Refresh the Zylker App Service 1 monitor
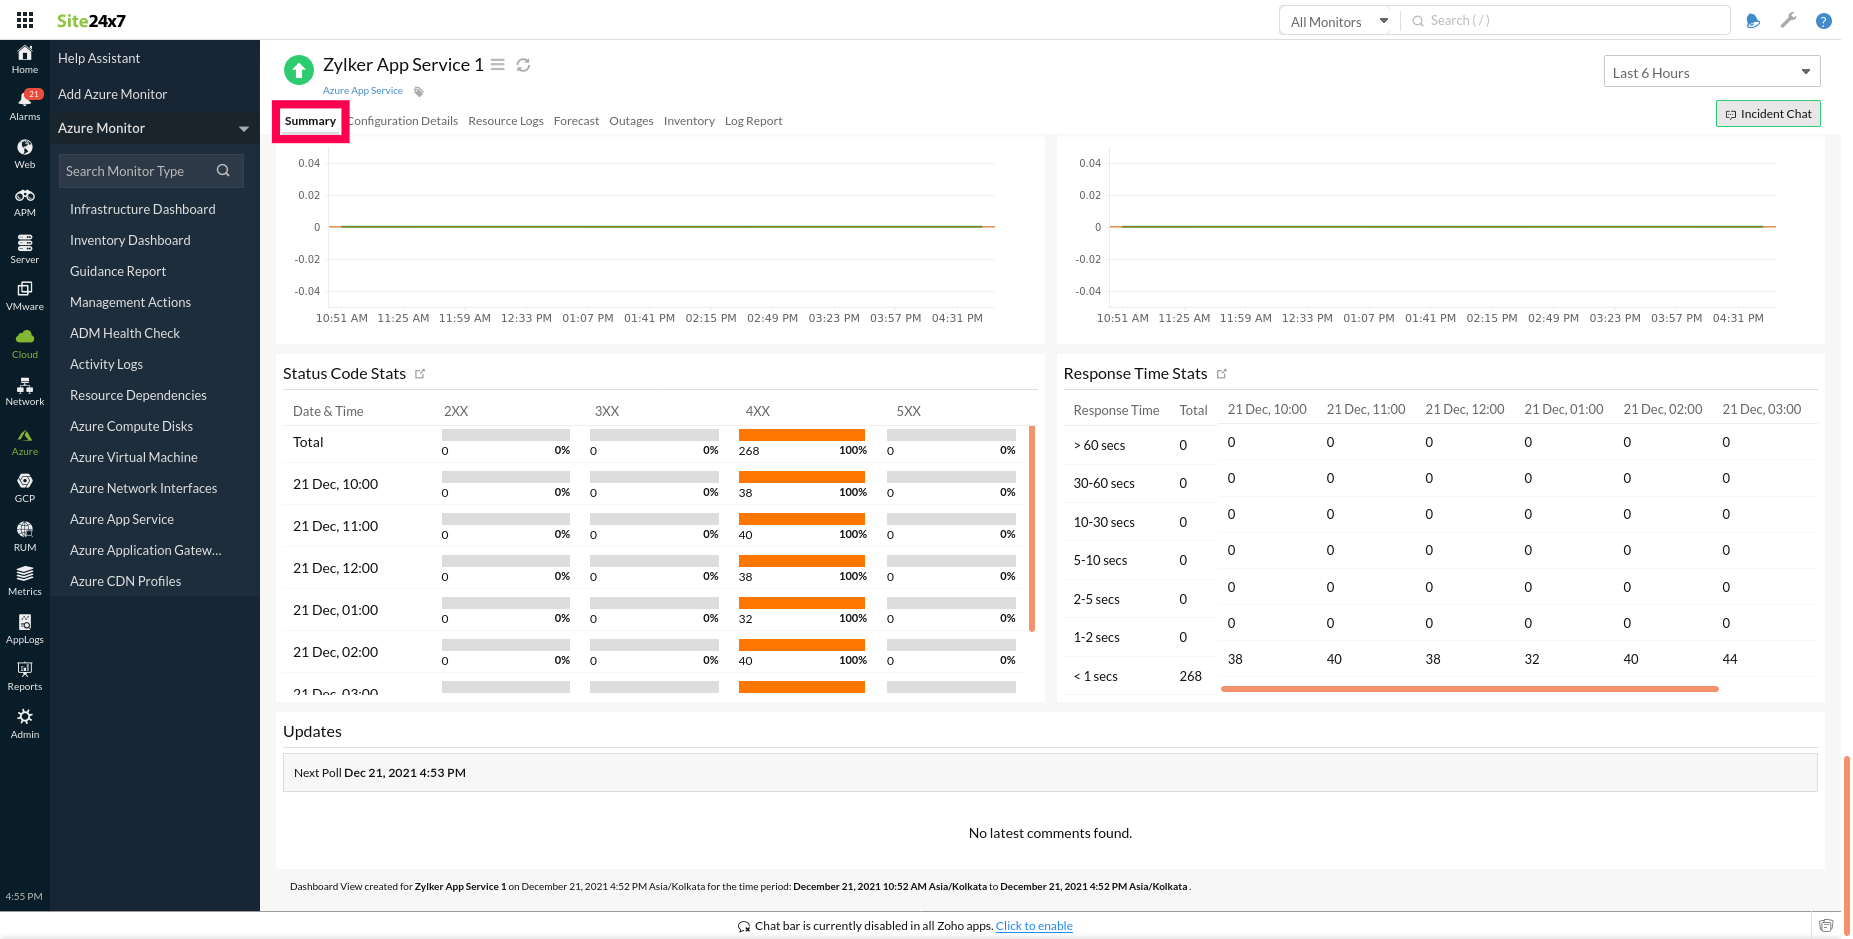This screenshot has width=1853, height=939. [x=523, y=64]
